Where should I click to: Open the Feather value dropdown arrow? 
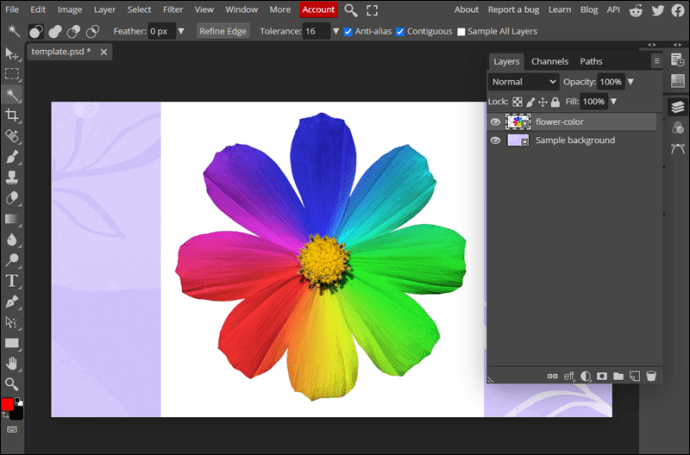click(181, 31)
